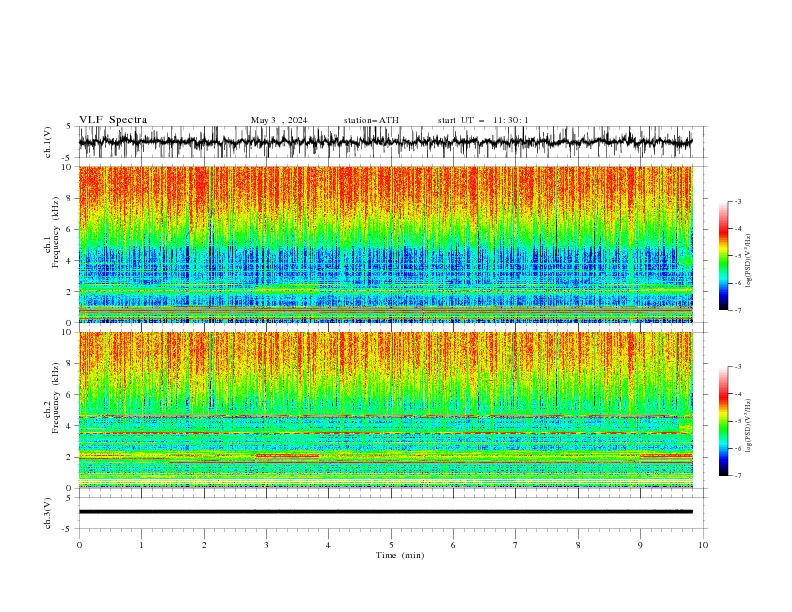Click the -3 label on ch.1 colorbar
The width and height of the screenshot is (792, 612).
(x=738, y=201)
